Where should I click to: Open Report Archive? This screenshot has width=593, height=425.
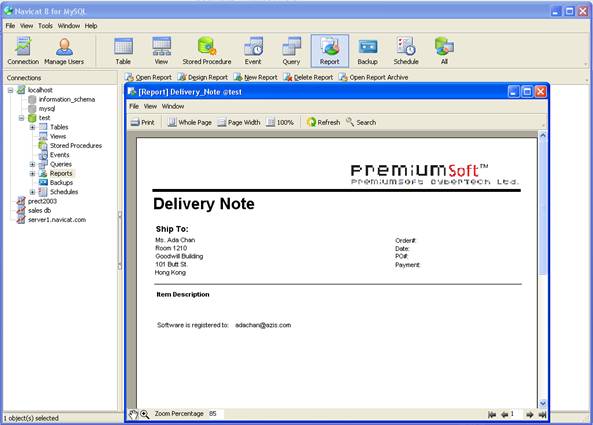pos(373,77)
